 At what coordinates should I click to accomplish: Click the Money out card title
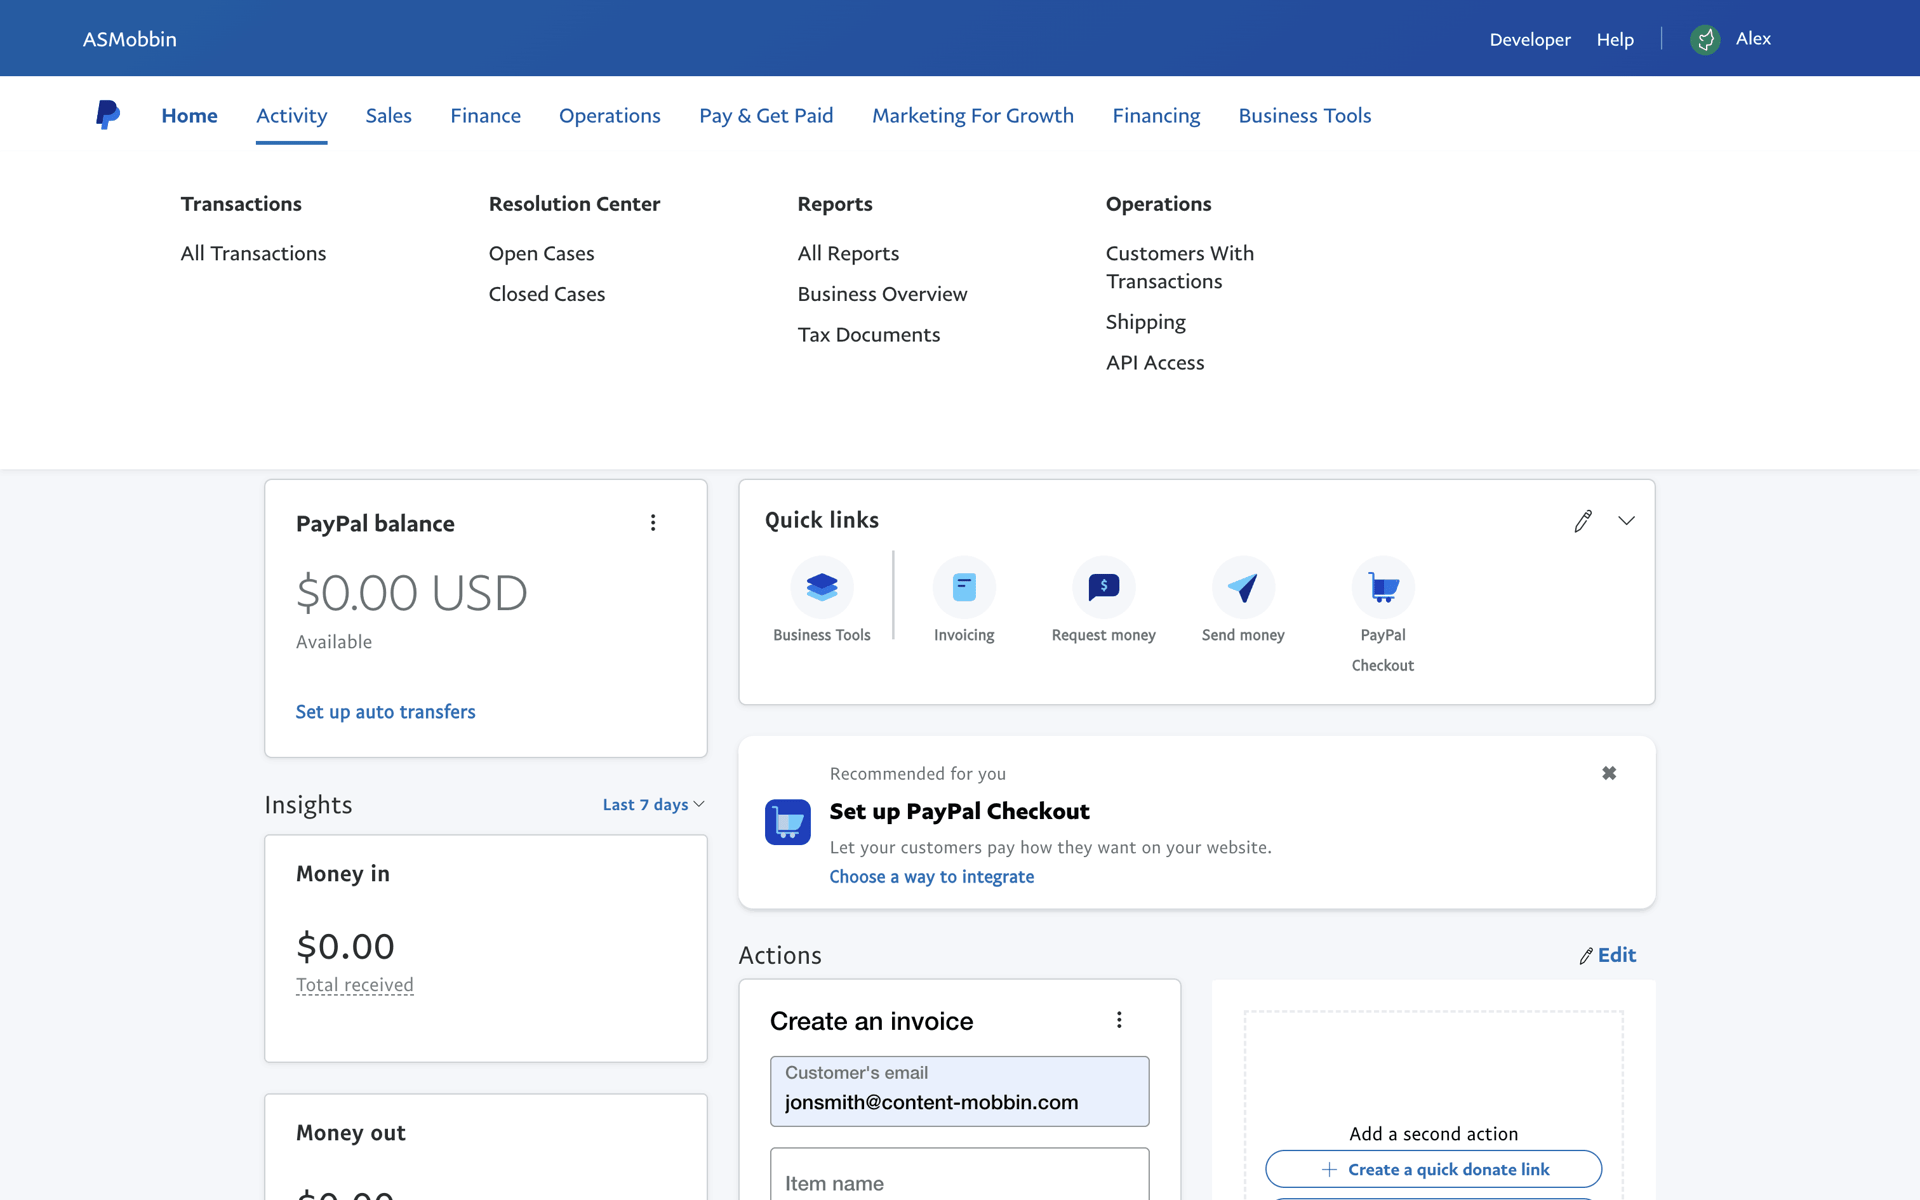[350, 1133]
